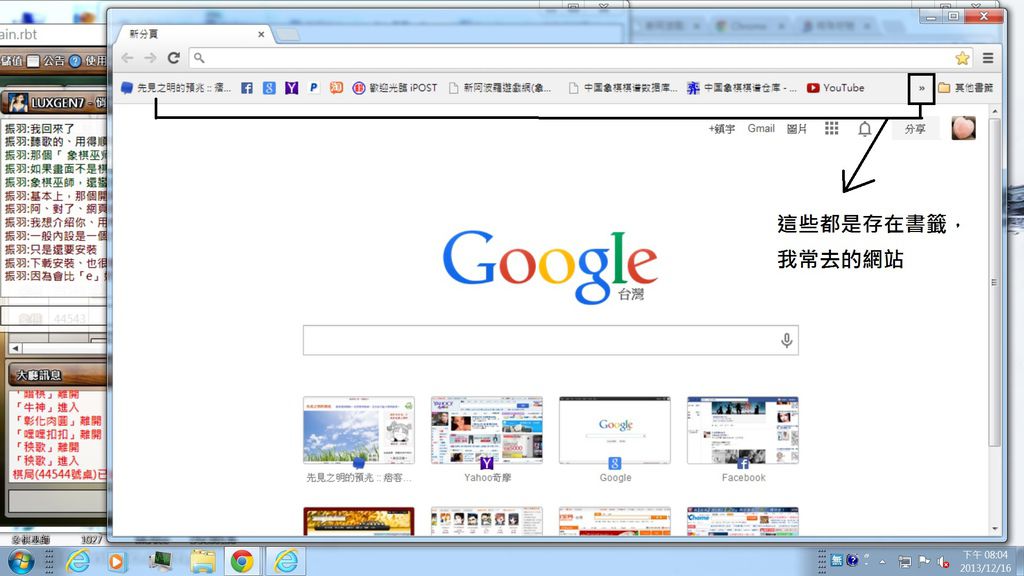Open the Chrome hamburger menu
This screenshot has width=1024, height=576.
(988, 58)
